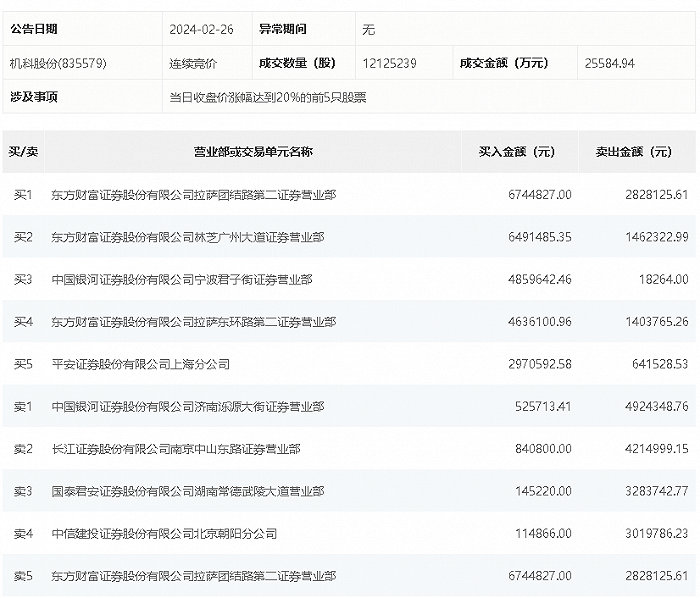Select buy amount 6491485.35
This screenshot has width=700, height=598.
click(540, 237)
